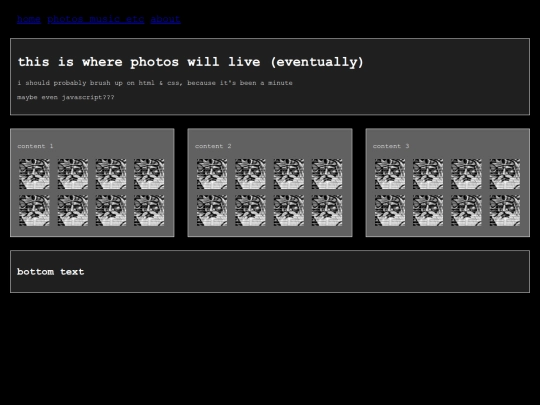Viewport: 540px width, 405px height.
Task: Click the maybe even javascript??? line
Action: [x=66, y=97]
